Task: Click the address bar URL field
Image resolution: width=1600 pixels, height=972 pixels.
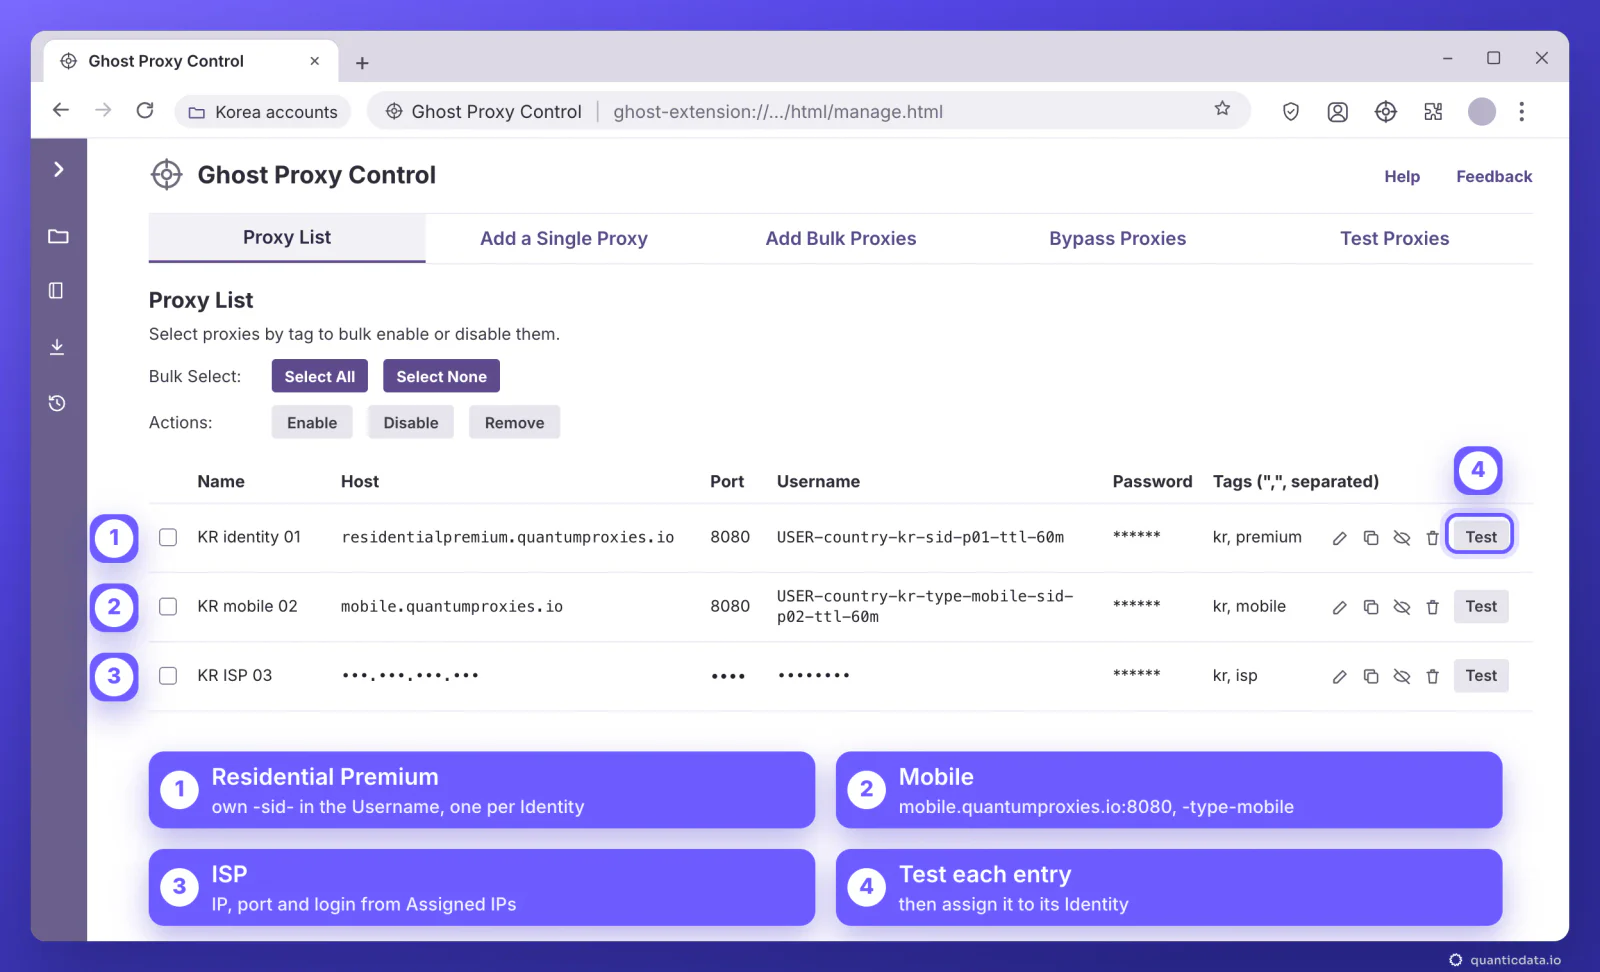Action: tap(808, 111)
